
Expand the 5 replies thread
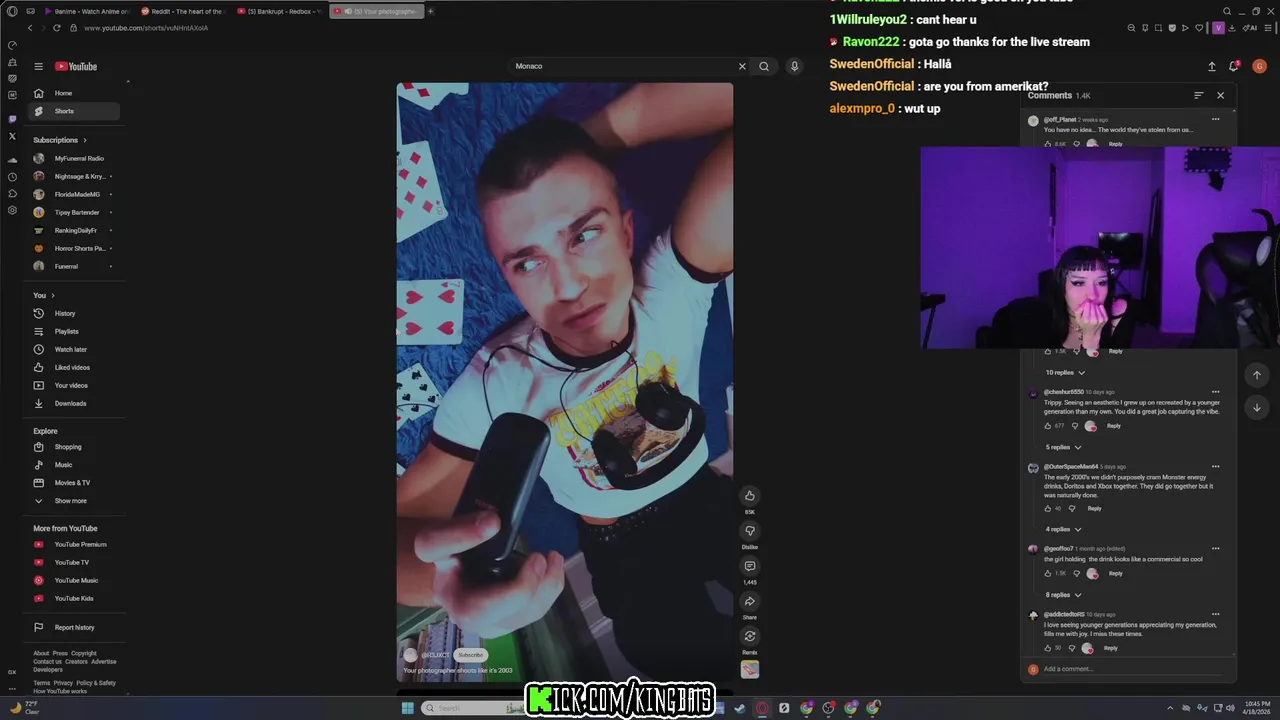tap(1063, 447)
